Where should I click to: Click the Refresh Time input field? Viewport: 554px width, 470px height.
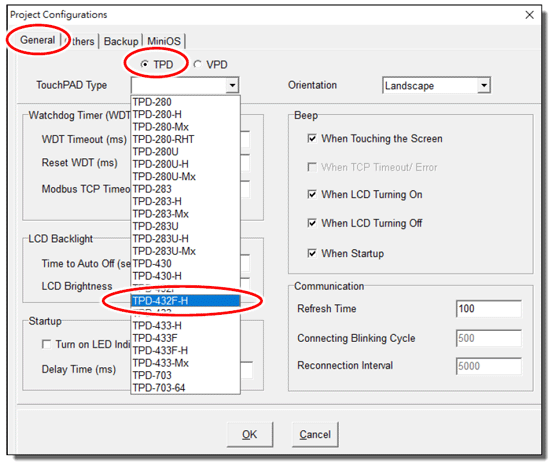(x=489, y=309)
